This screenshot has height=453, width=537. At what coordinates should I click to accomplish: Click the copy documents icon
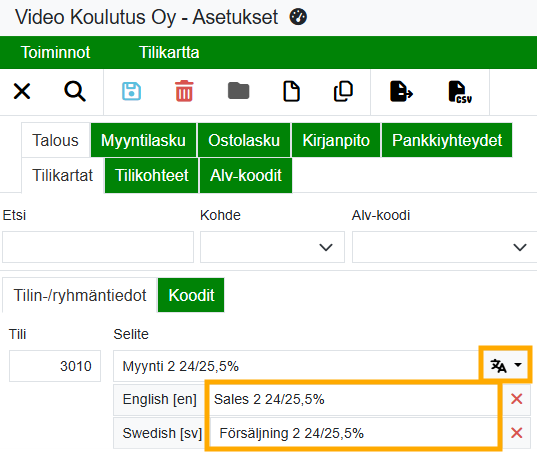pos(343,91)
